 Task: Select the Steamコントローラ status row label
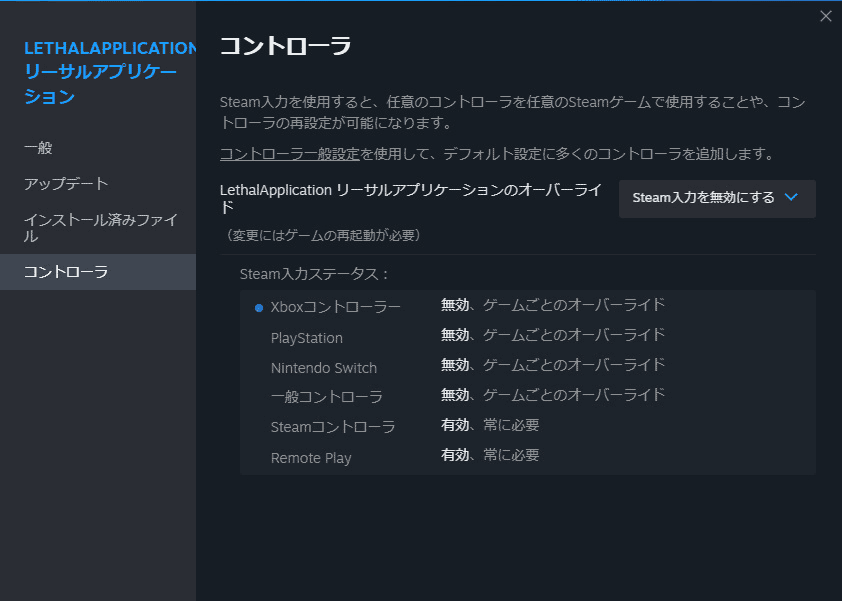pyautogui.click(x=333, y=427)
